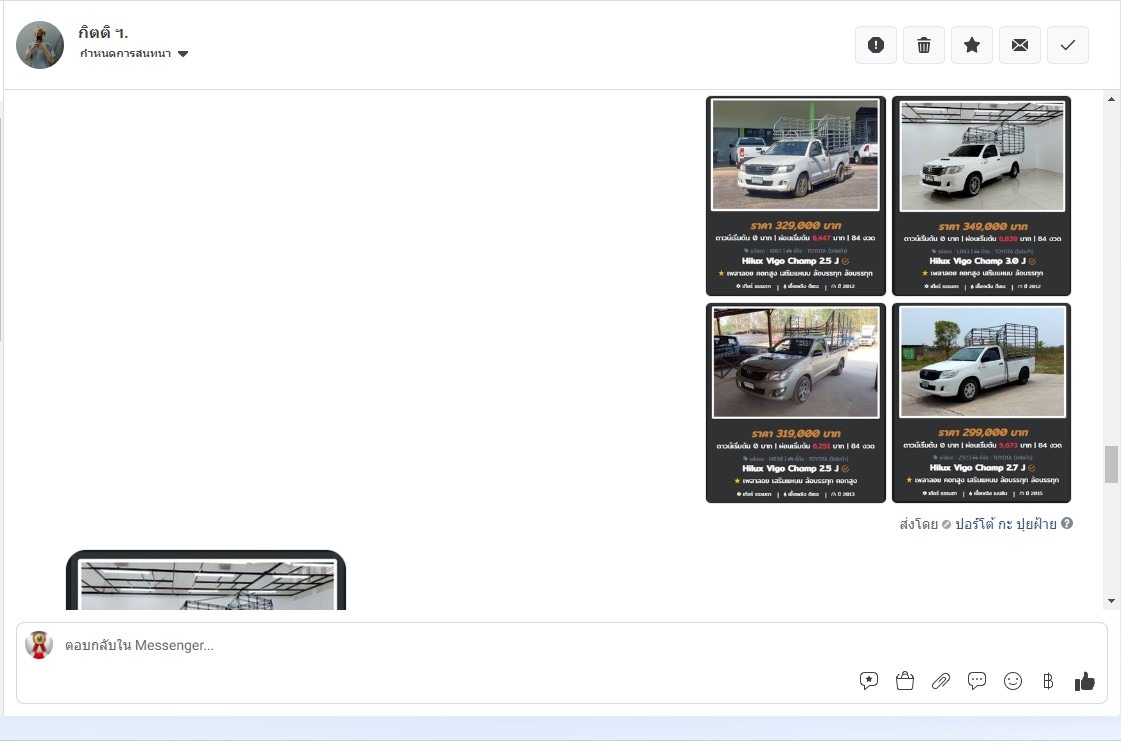Viewport: 1121px width, 748px height.
Task: Toggle the star to follow up conversation
Action: point(972,45)
